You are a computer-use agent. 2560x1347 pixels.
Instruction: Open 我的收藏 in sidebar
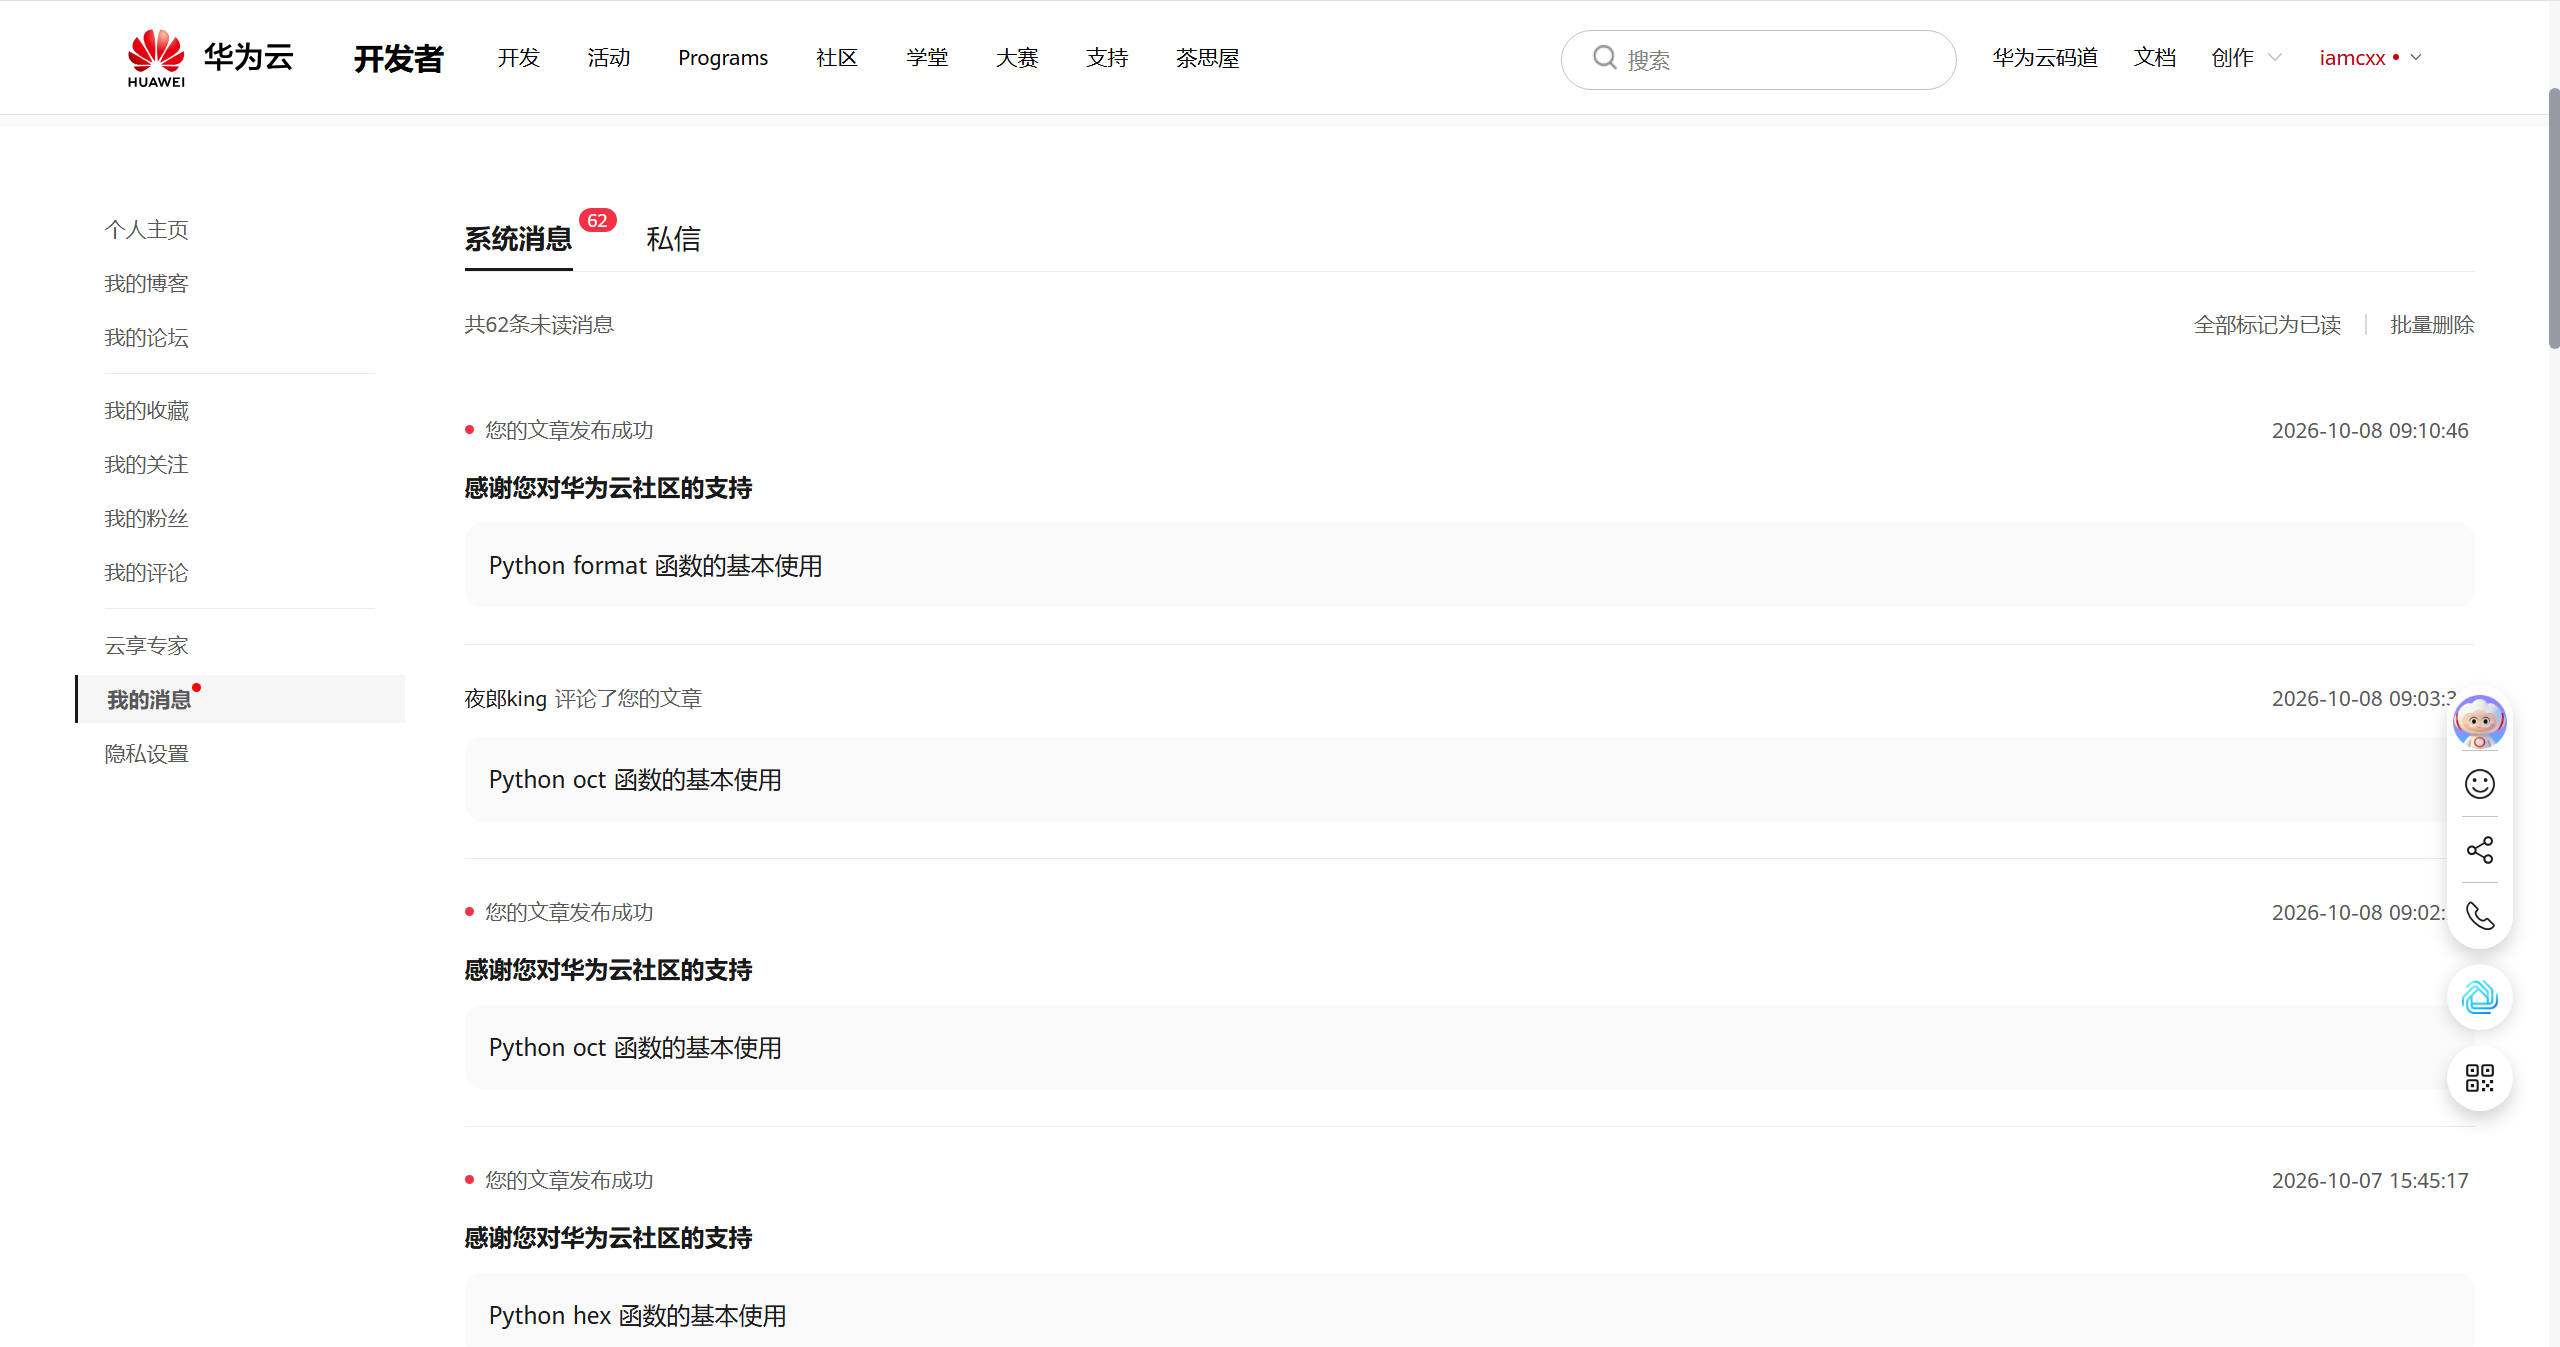(146, 411)
